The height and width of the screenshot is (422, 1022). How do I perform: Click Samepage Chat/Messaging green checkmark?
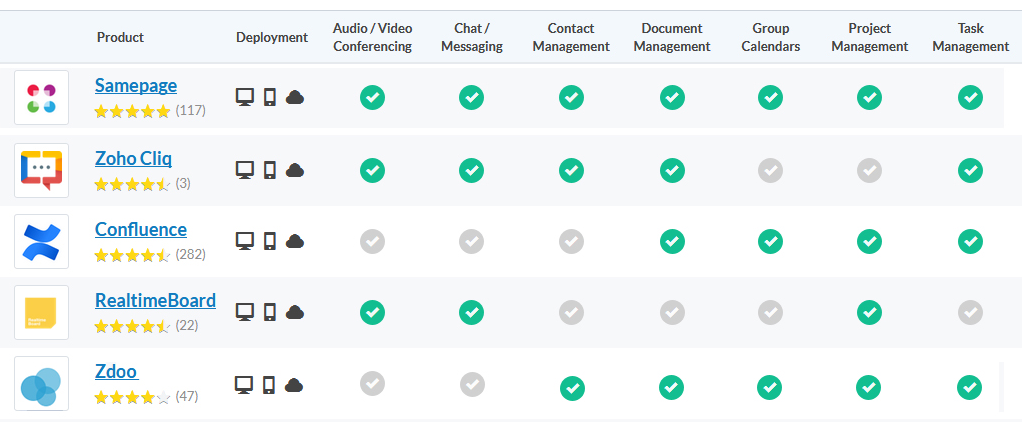click(471, 98)
